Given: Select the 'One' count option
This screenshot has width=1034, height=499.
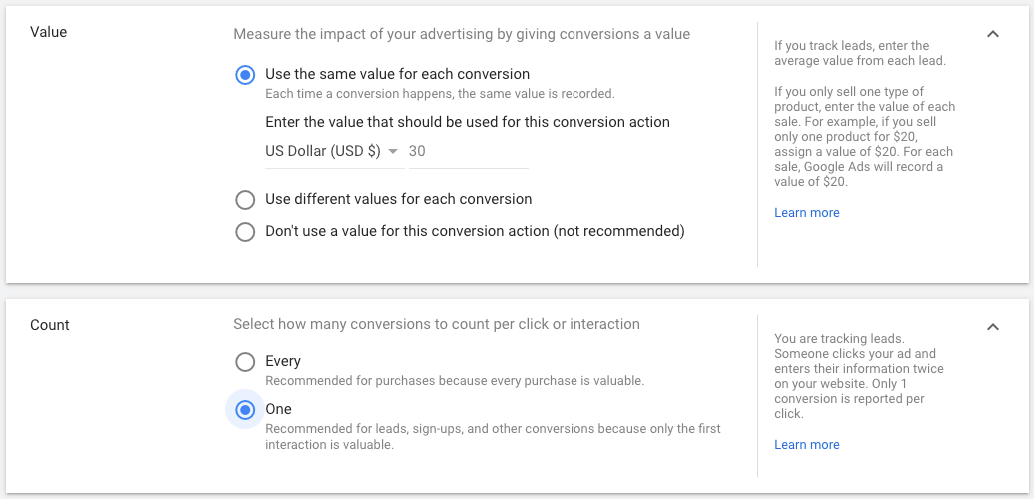Looking at the screenshot, I should click(245, 409).
